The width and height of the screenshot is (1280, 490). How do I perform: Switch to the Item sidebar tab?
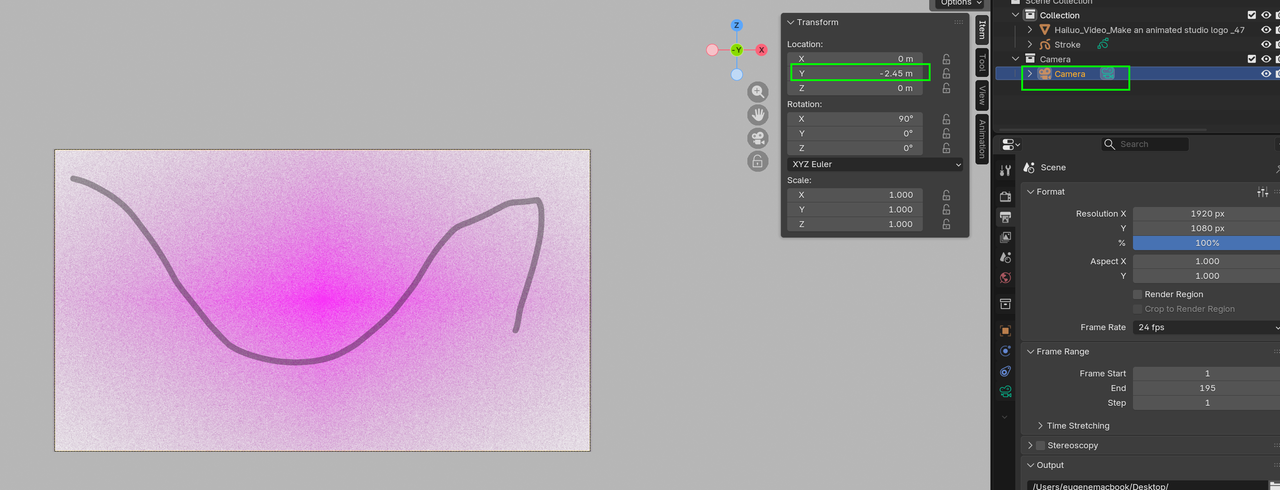coord(982,29)
